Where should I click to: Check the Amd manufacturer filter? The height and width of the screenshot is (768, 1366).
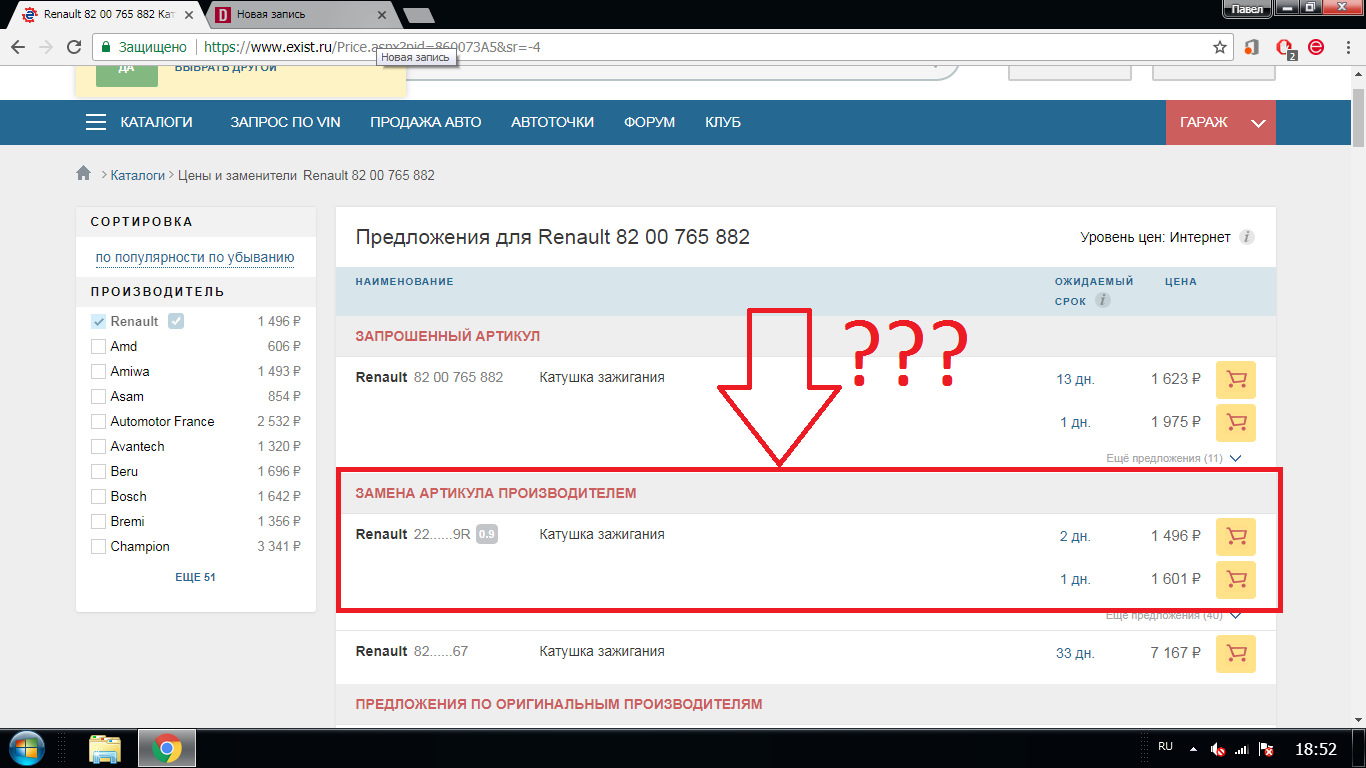click(x=98, y=347)
